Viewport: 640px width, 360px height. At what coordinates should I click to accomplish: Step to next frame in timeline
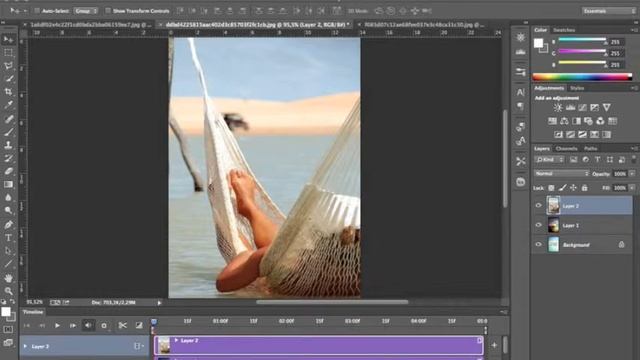[x=73, y=325]
